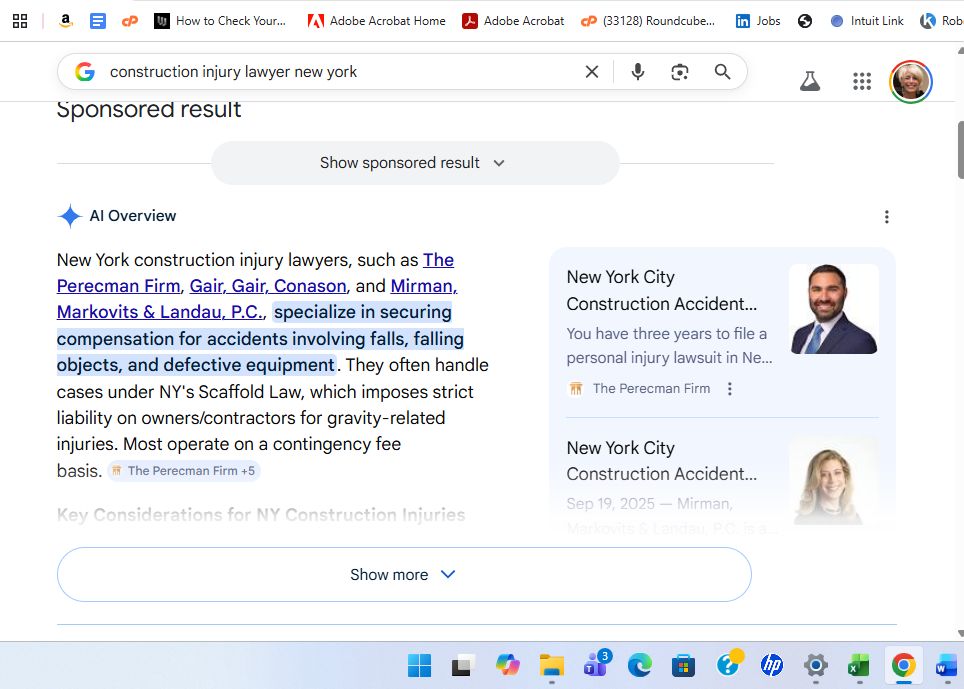Open the Intuit Link bookmark

pos(867,21)
